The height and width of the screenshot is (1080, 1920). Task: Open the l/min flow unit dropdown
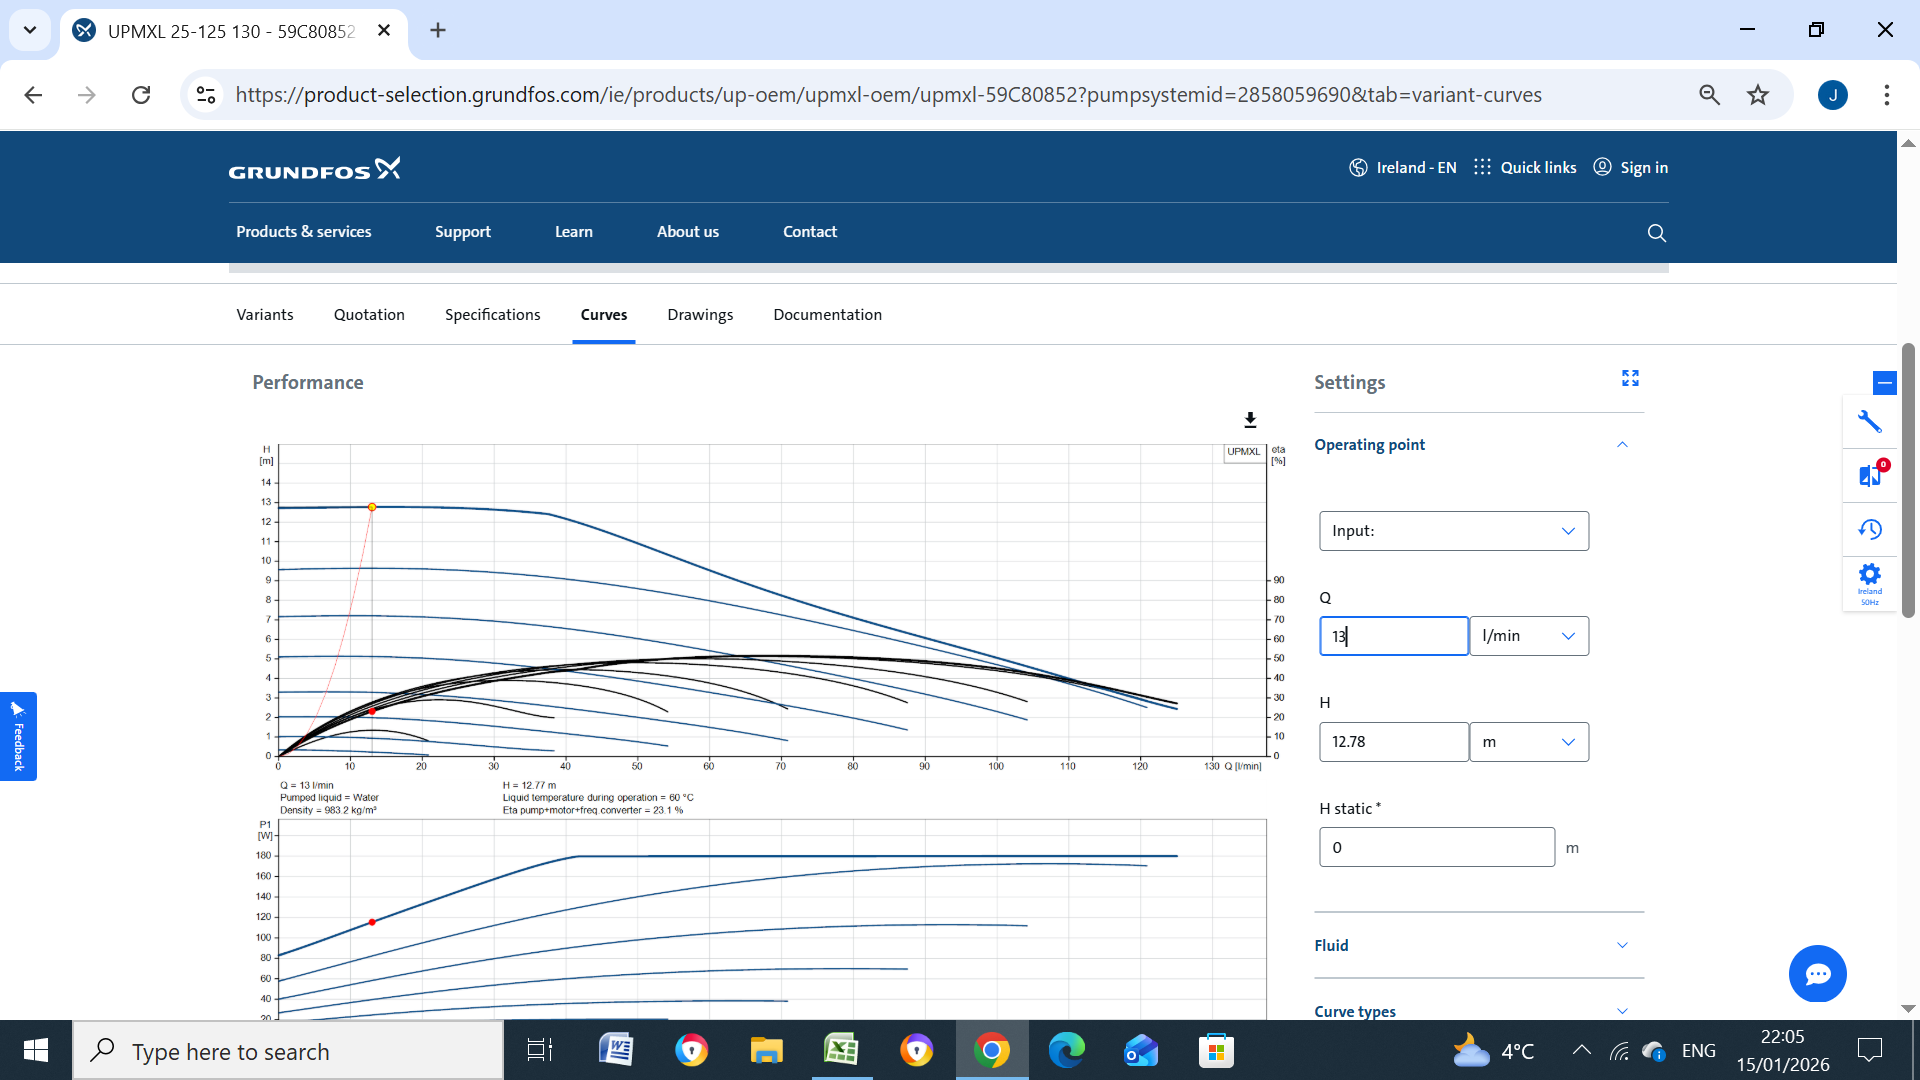click(1528, 636)
